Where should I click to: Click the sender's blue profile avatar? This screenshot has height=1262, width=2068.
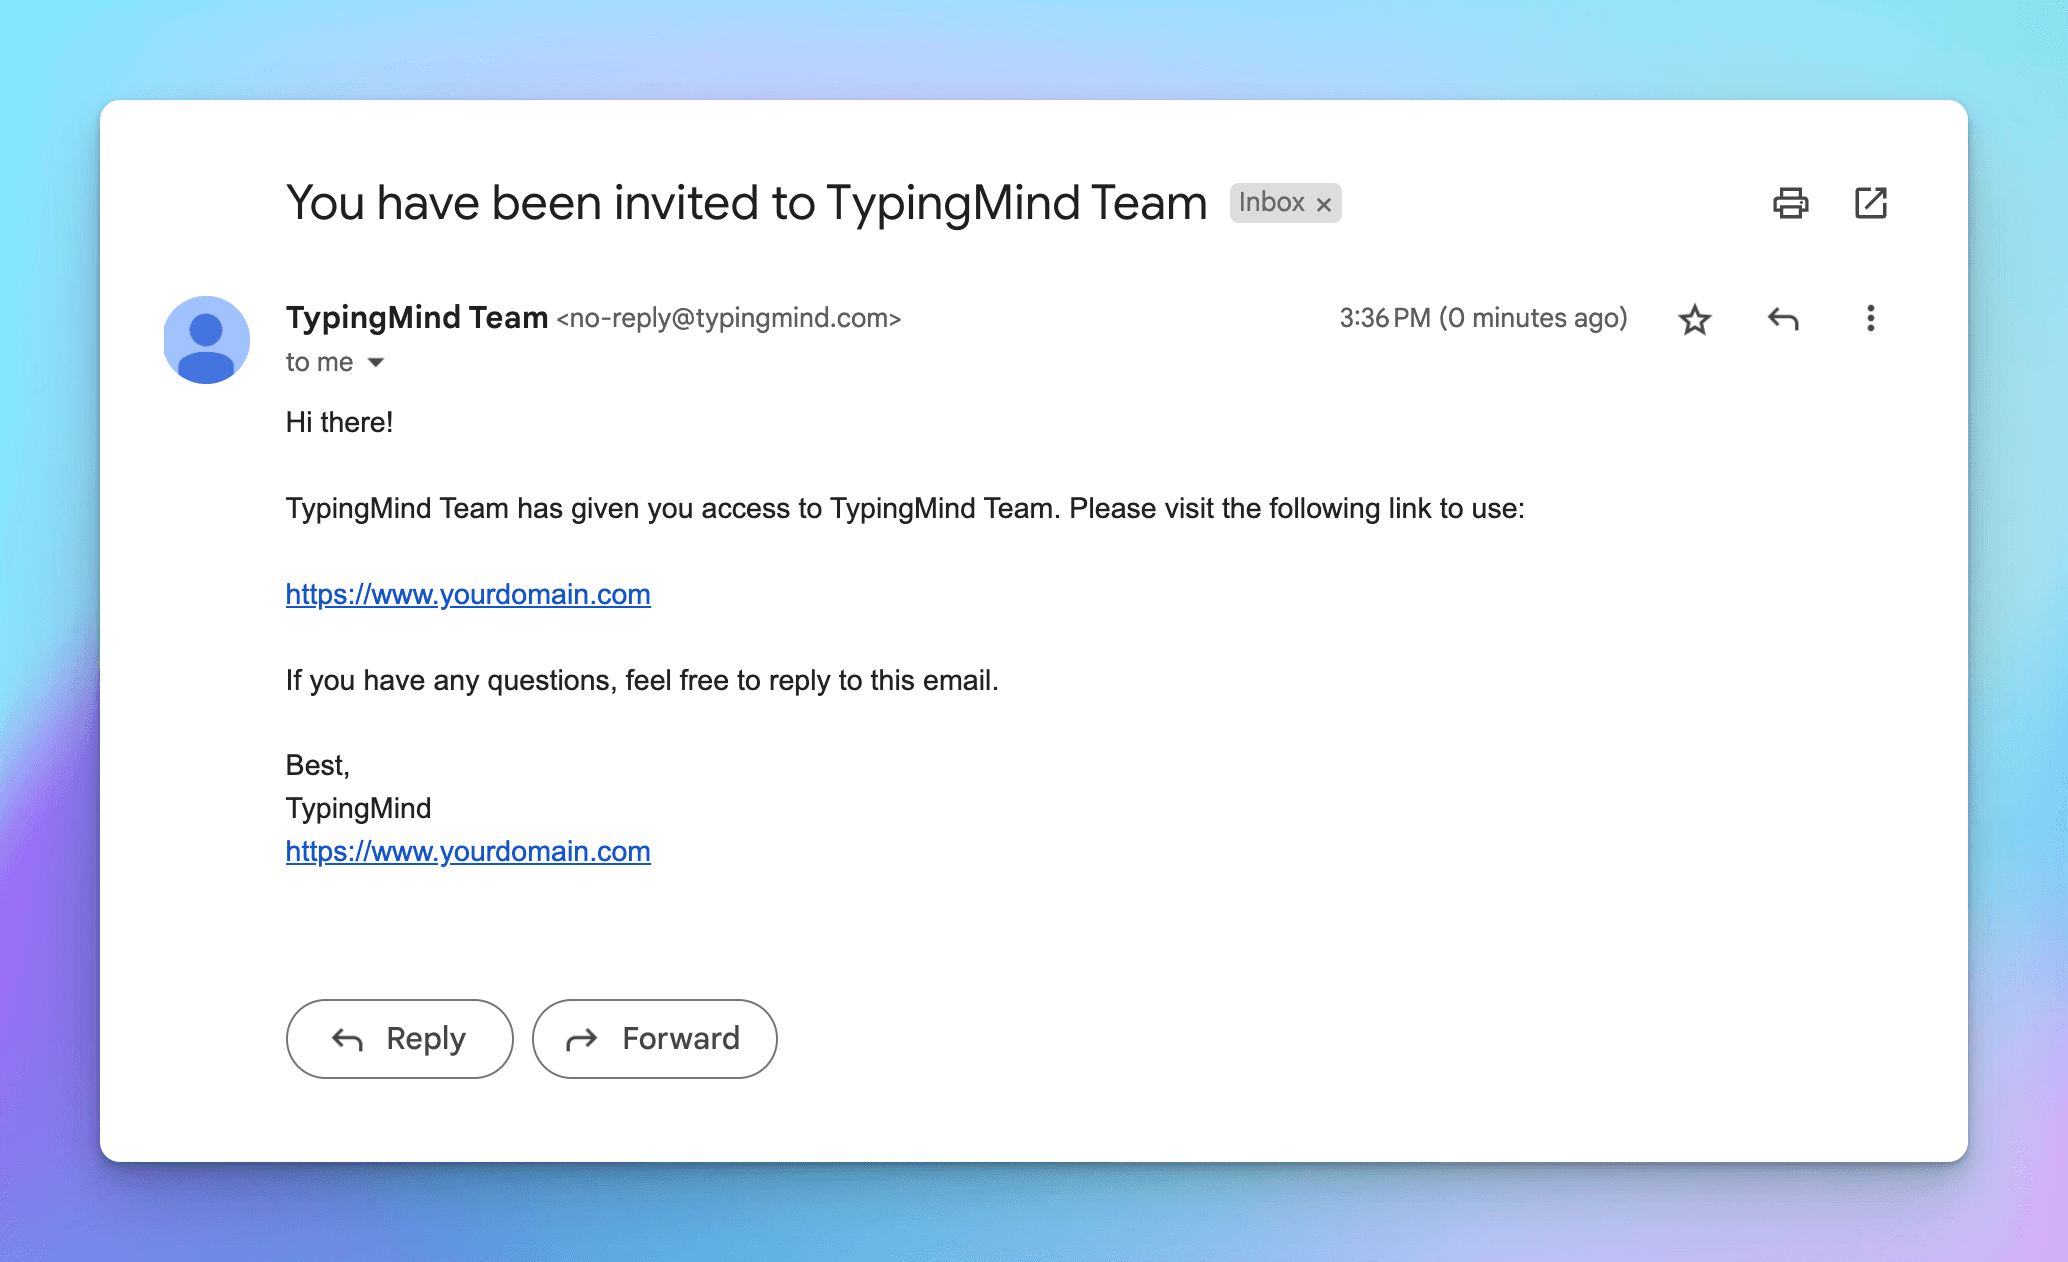207,340
